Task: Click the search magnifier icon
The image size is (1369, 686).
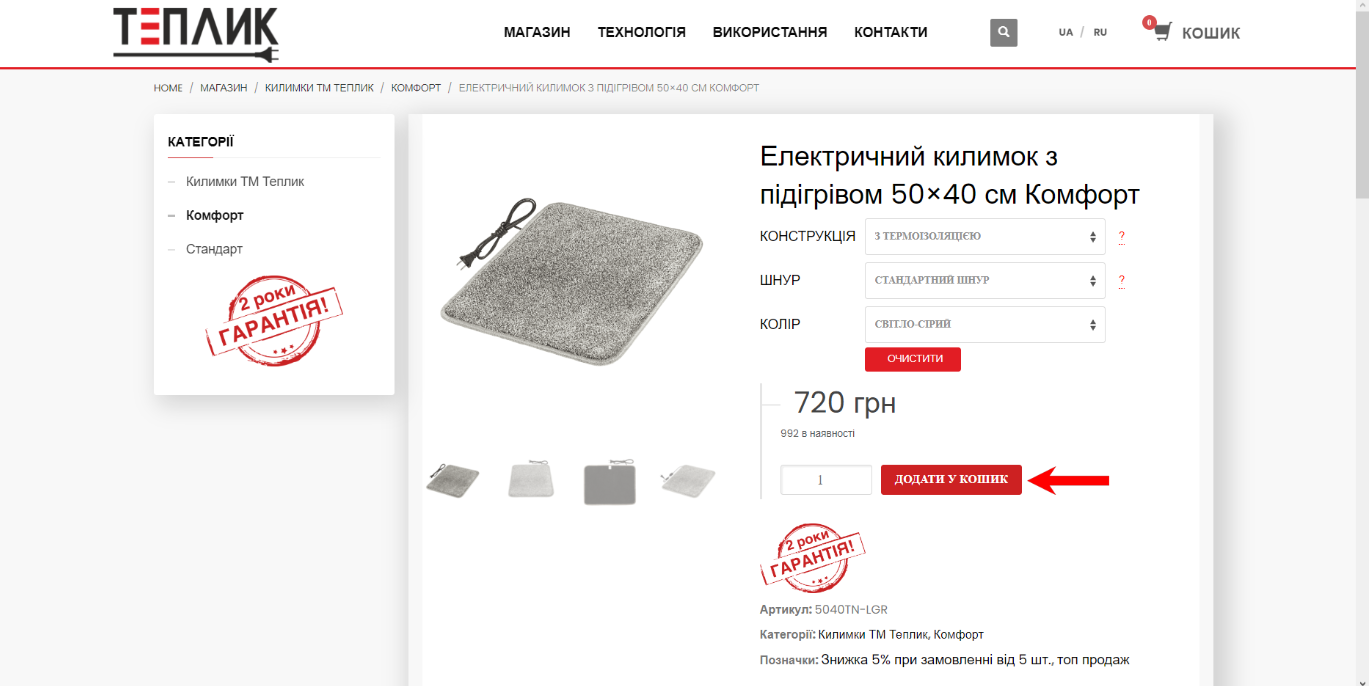Action: coord(1003,32)
